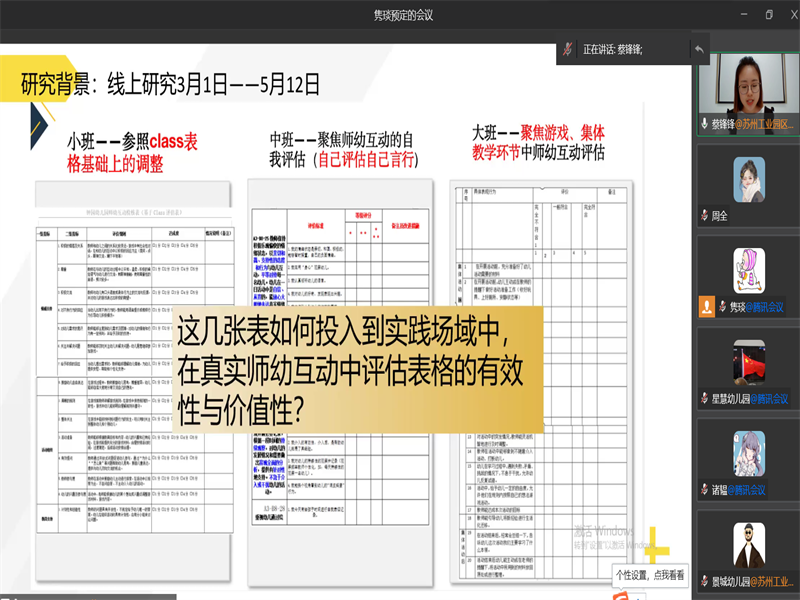This screenshot has height=600, width=800.
Task: Click the muted mic icon in speaker bar
Action: point(568,49)
